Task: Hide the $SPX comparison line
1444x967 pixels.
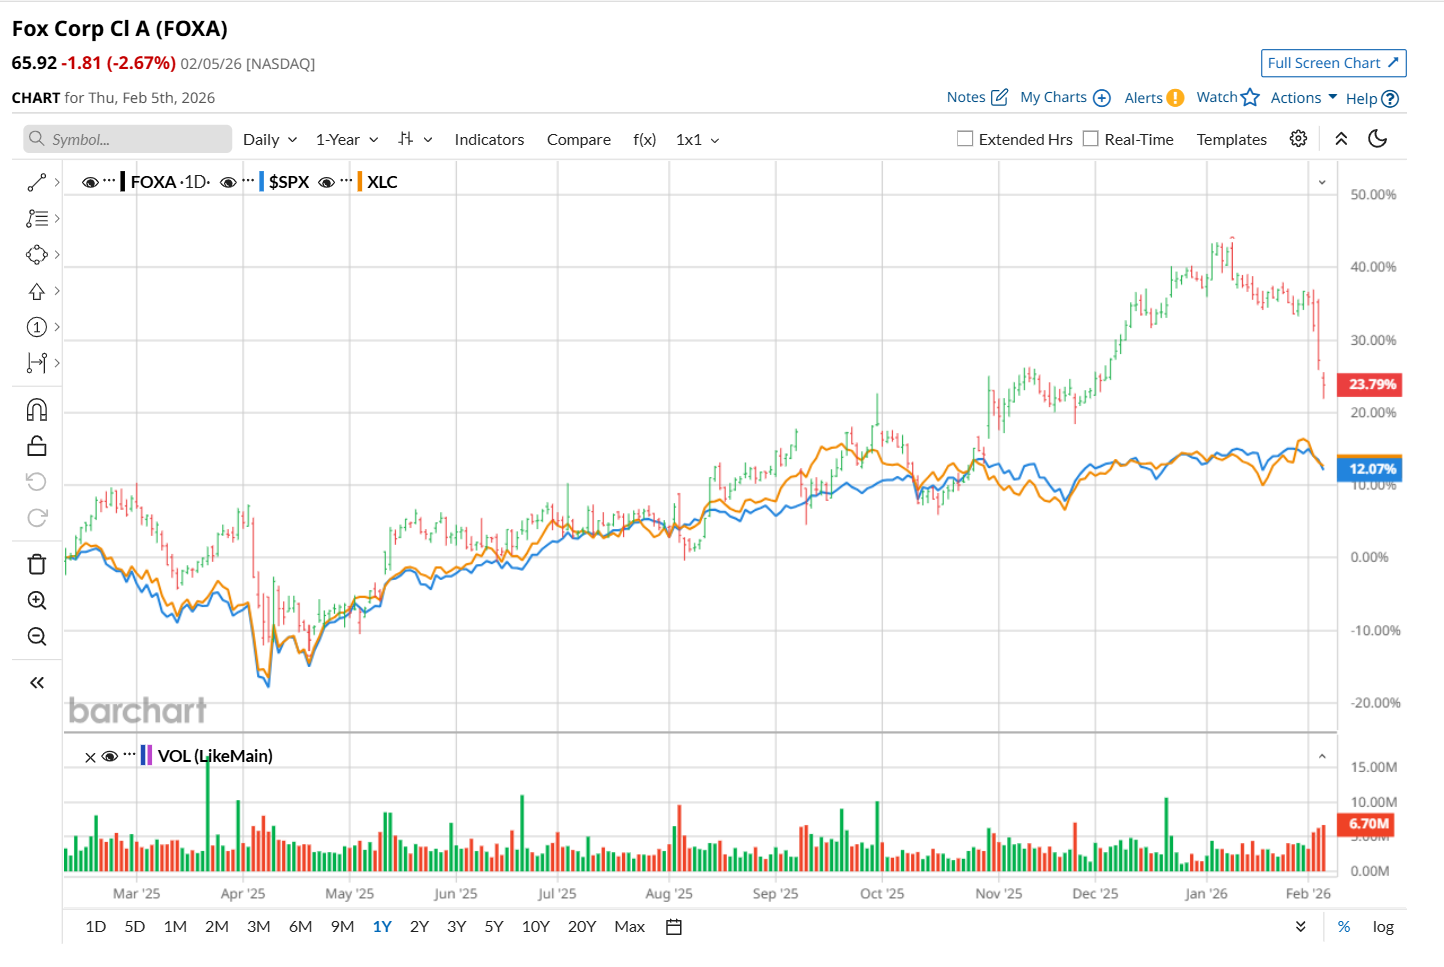Action: [x=228, y=182]
